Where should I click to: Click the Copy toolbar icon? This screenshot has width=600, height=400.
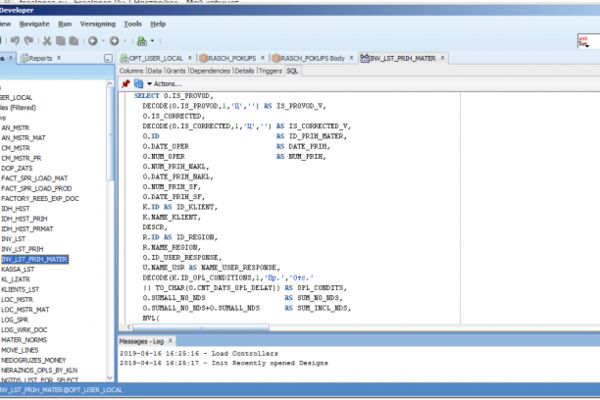point(60,41)
